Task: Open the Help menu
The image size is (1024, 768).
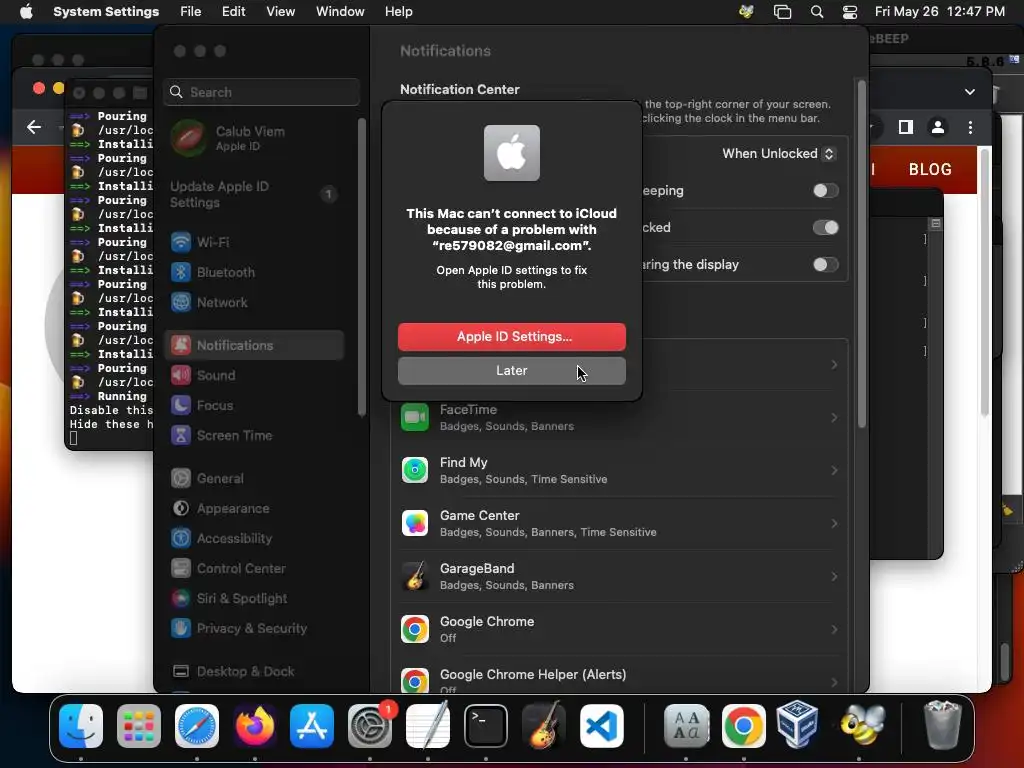Action: 398,12
